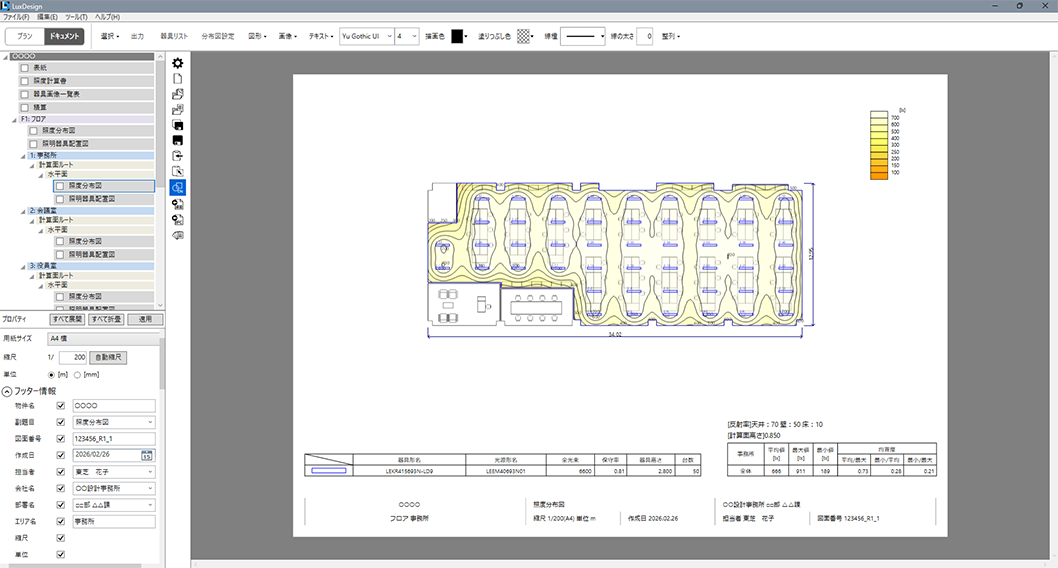
Task: Open the Yu Gothic UI font dropdown
Action: 385,36
